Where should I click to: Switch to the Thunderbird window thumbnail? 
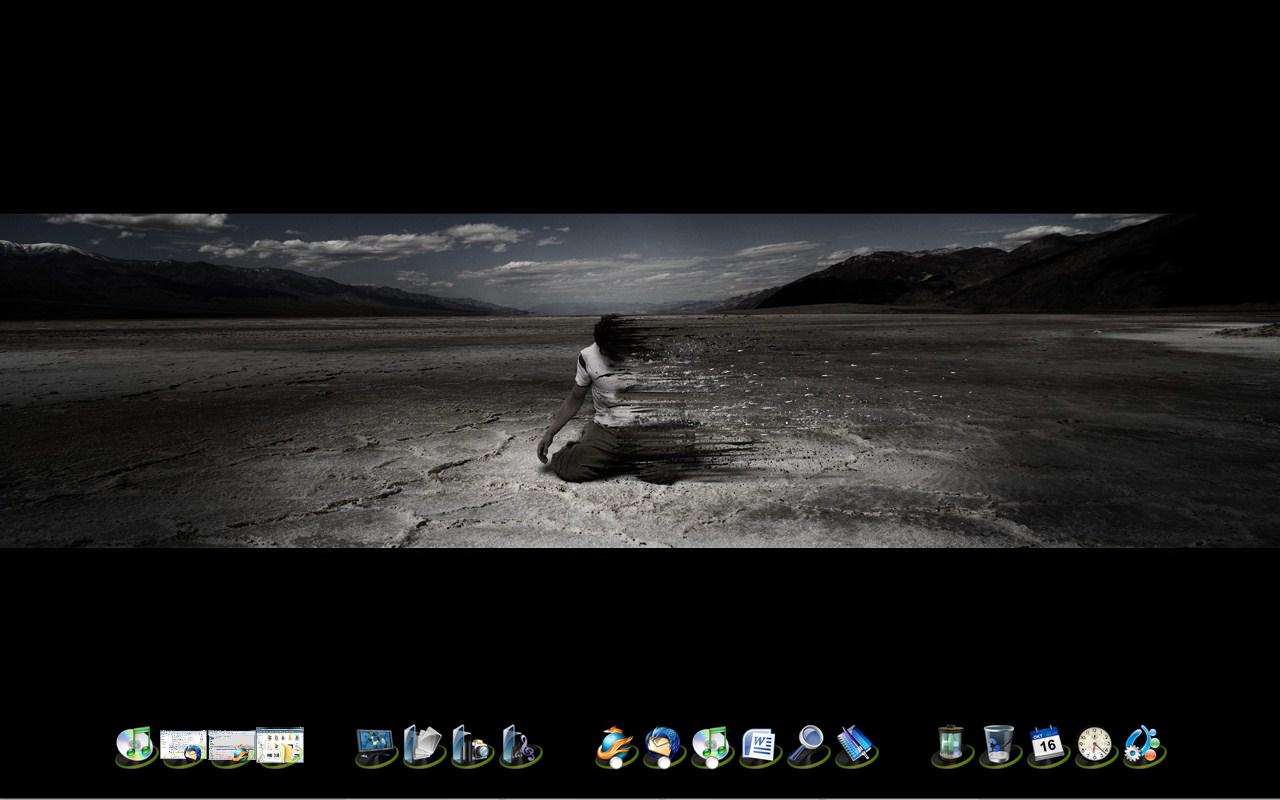pyautogui.click(x=183, y=746)
